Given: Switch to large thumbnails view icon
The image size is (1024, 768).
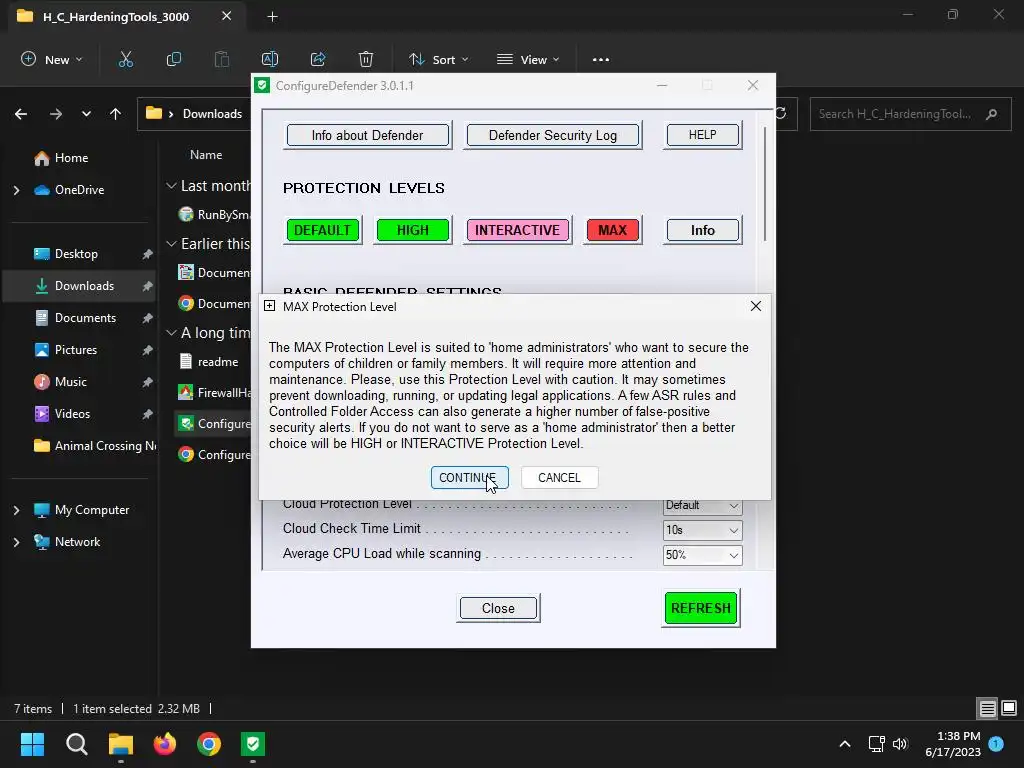Looking at the screenshot, I should [1009, 708].
